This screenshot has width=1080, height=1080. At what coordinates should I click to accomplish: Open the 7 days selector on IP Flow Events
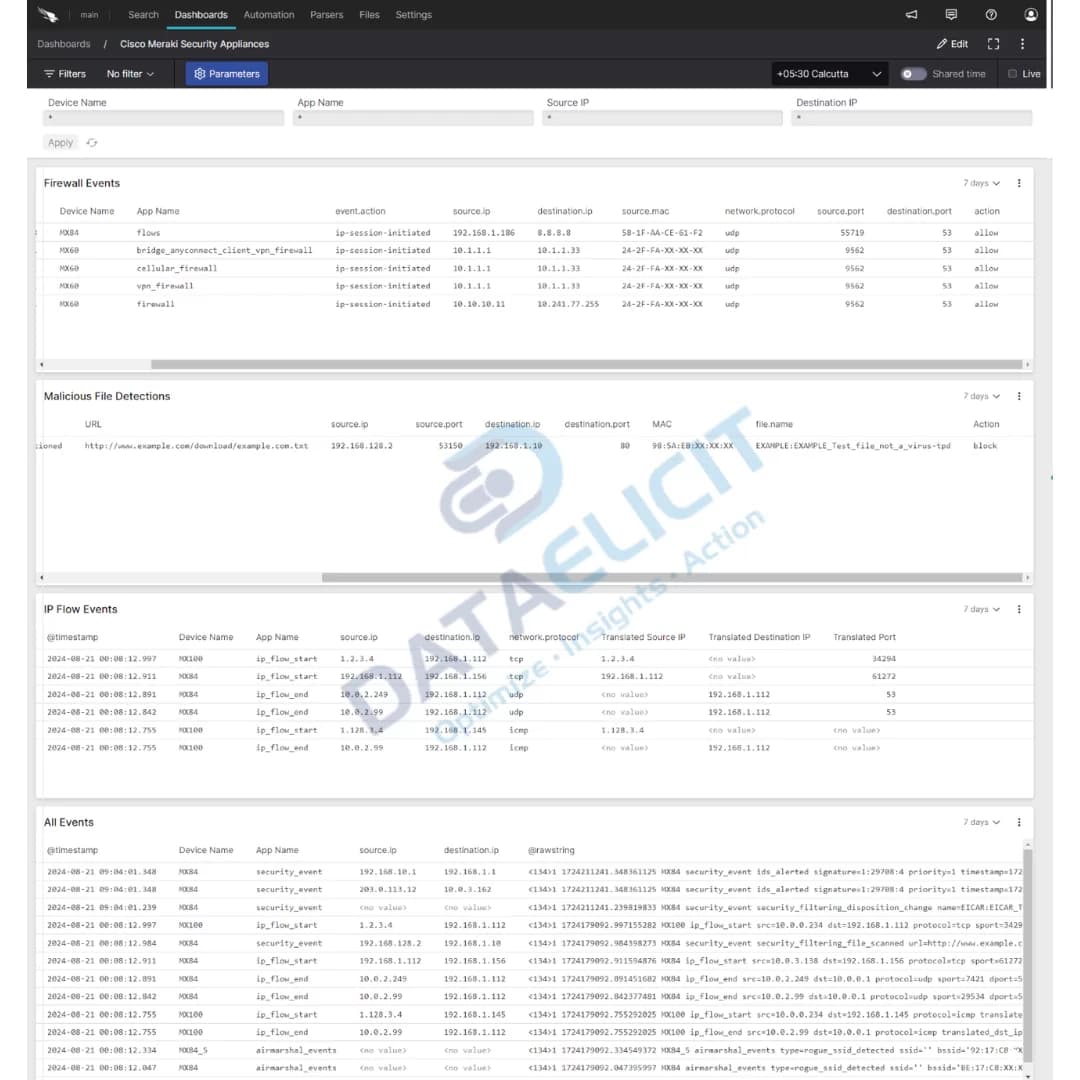coord(979,608)
